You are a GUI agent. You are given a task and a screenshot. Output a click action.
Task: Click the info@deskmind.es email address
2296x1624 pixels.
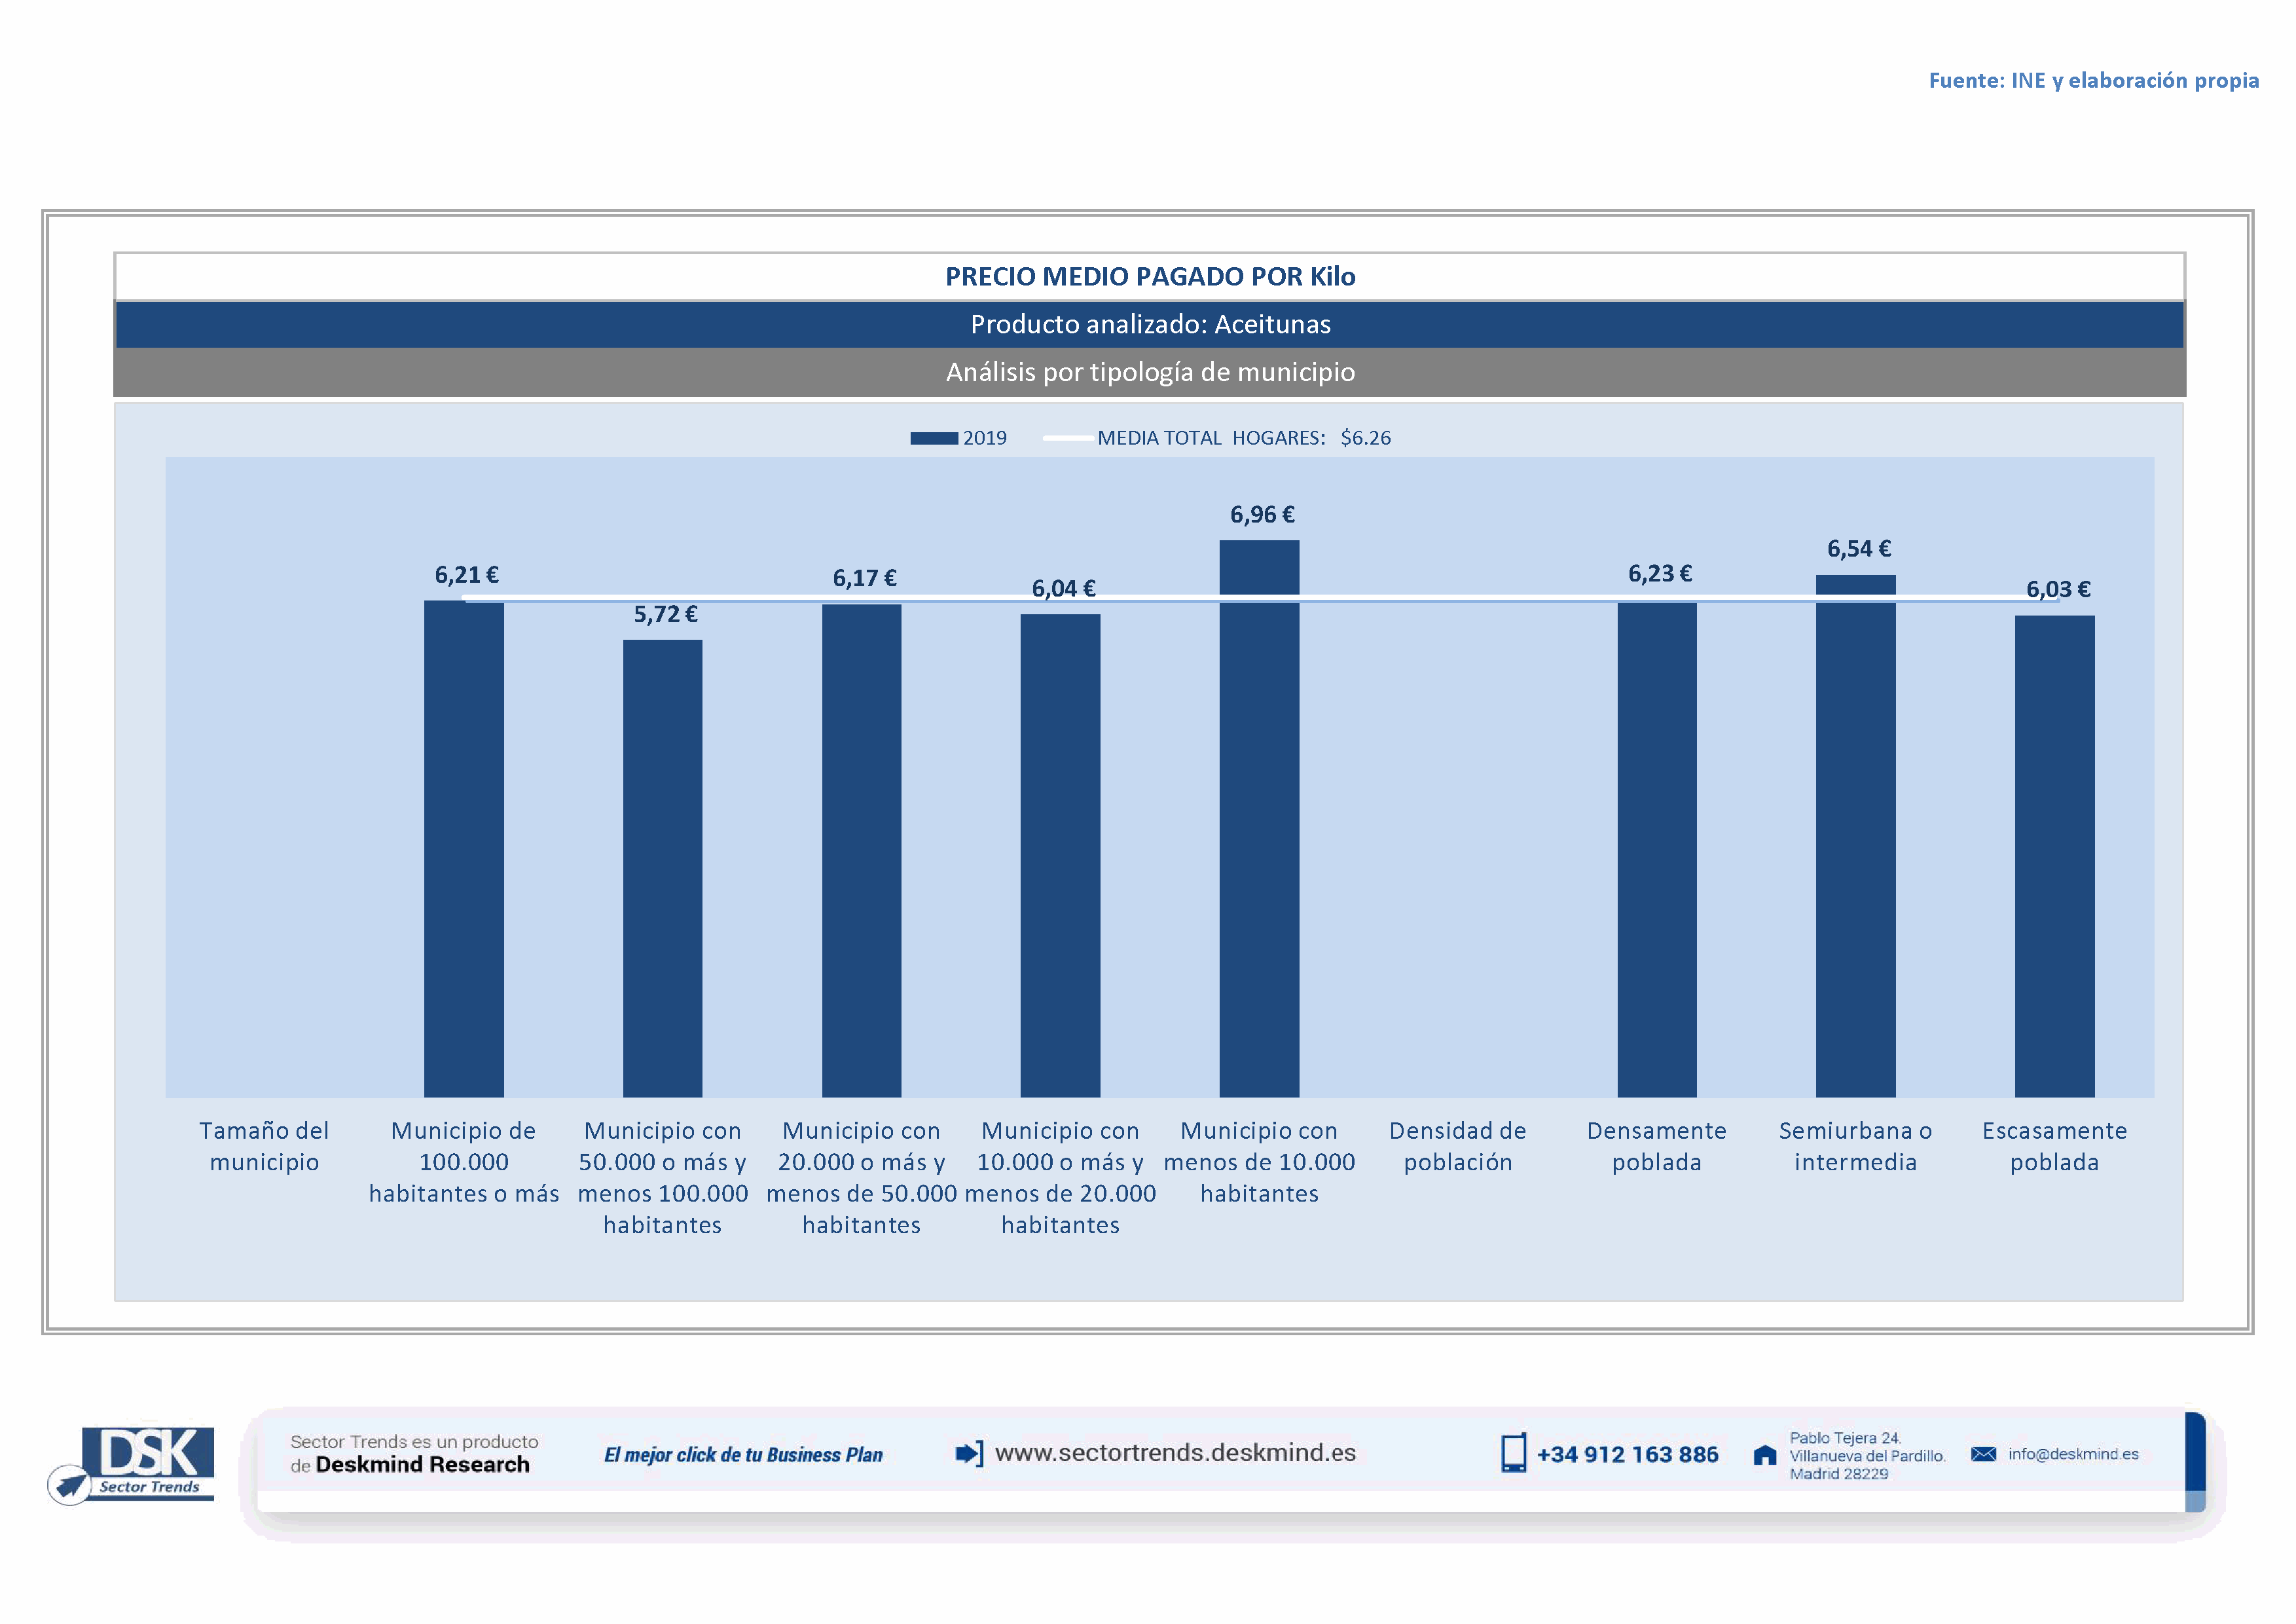(2073, 1454)
